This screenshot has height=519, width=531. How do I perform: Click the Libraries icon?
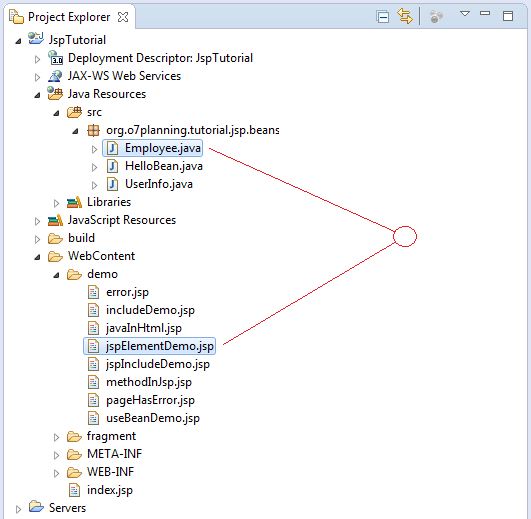(x=74, y=202)
